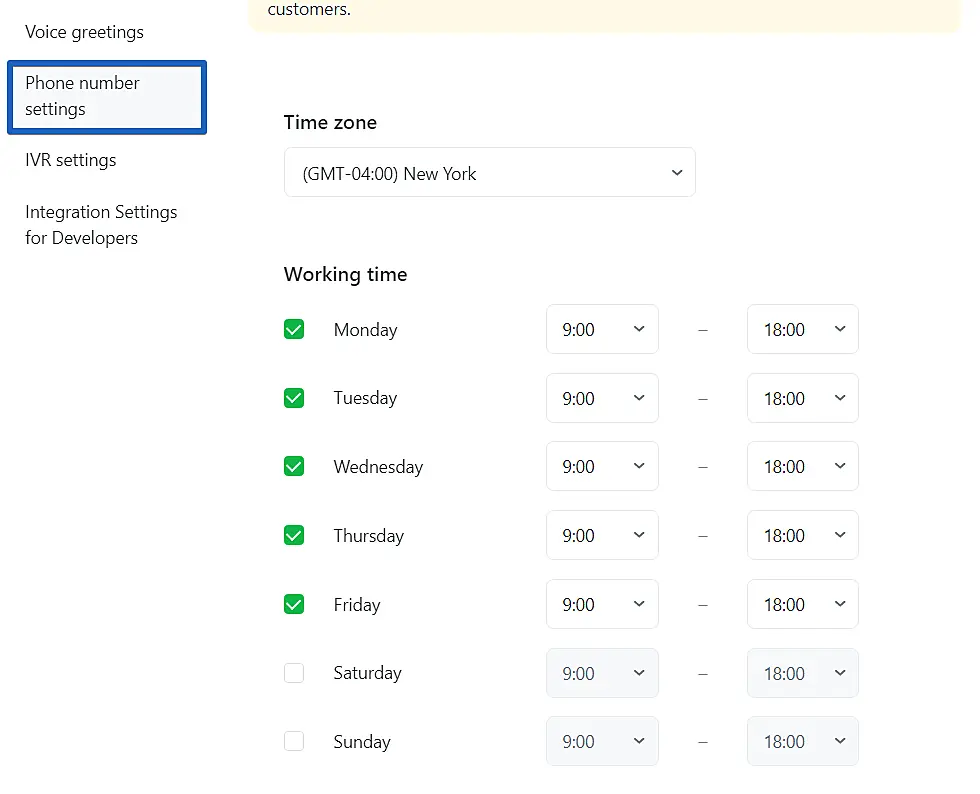Open Thursday end time dropdown
This screenshot has width=980, height=794.
802,535
